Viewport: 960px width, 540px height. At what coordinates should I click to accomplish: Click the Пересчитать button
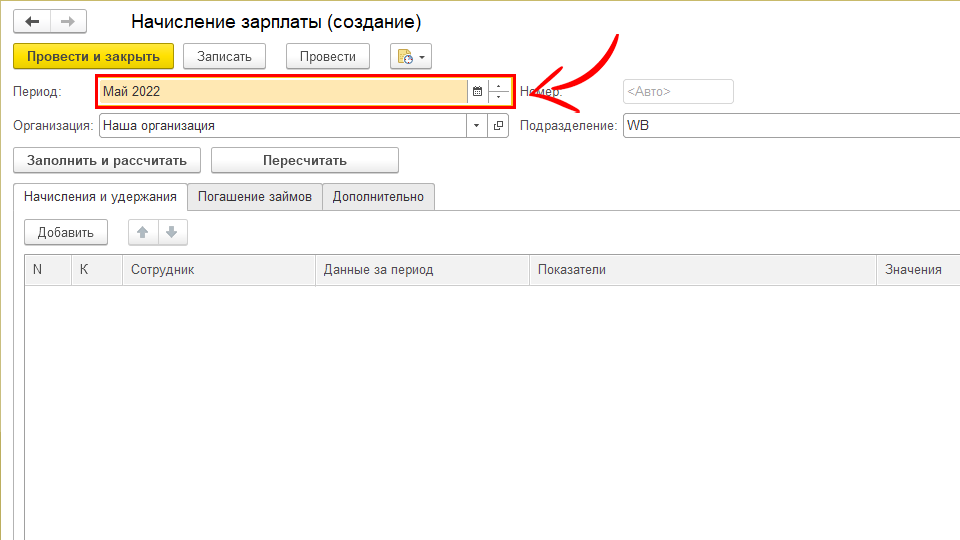coord(304,160)
